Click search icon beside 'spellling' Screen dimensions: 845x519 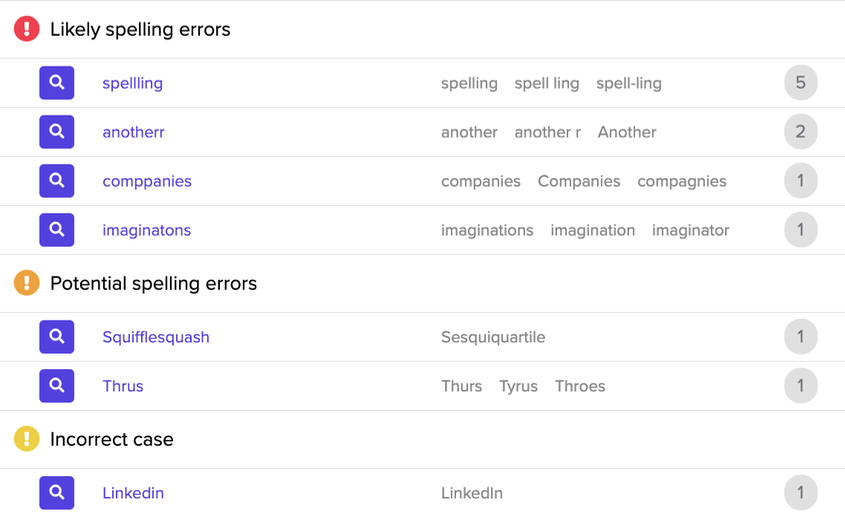(x=57, y=83)
